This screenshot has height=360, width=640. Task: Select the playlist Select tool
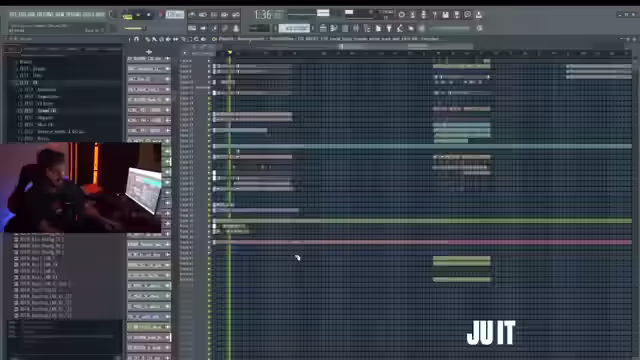[189, 39]
